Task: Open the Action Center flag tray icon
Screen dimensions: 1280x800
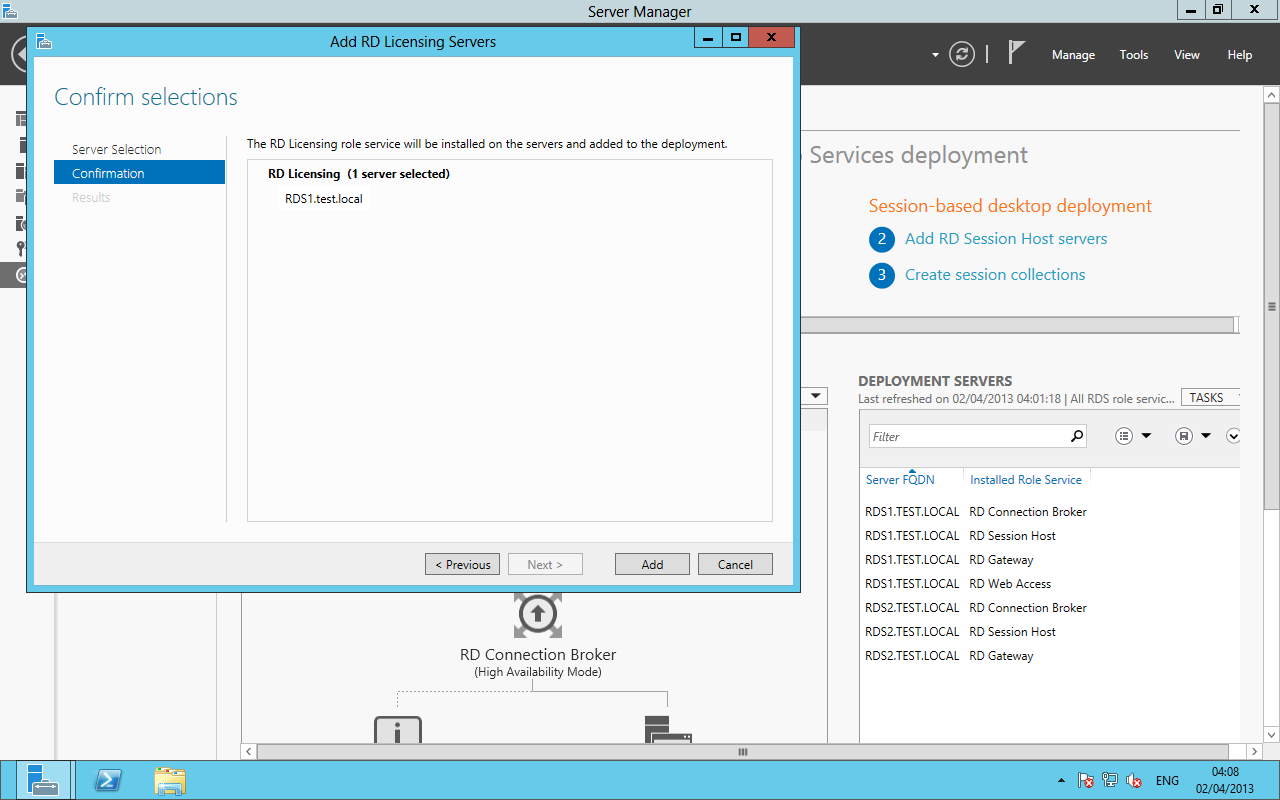Action: (x=1086, y=780)
